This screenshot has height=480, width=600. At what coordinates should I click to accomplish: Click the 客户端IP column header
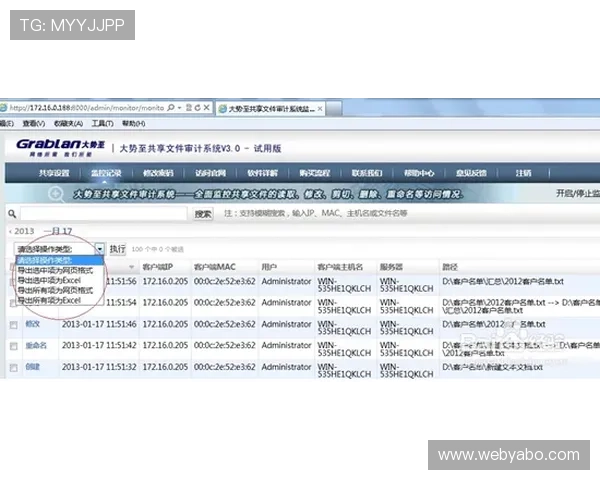tap(158, 267)
